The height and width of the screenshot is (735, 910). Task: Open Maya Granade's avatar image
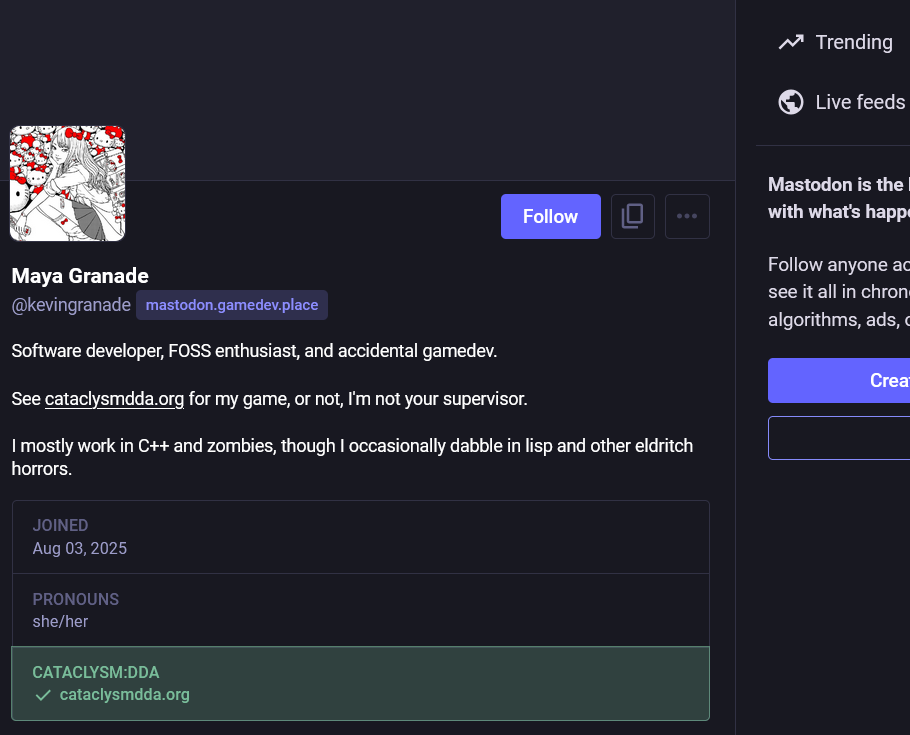pyautogui.click(x=67, y=183)
